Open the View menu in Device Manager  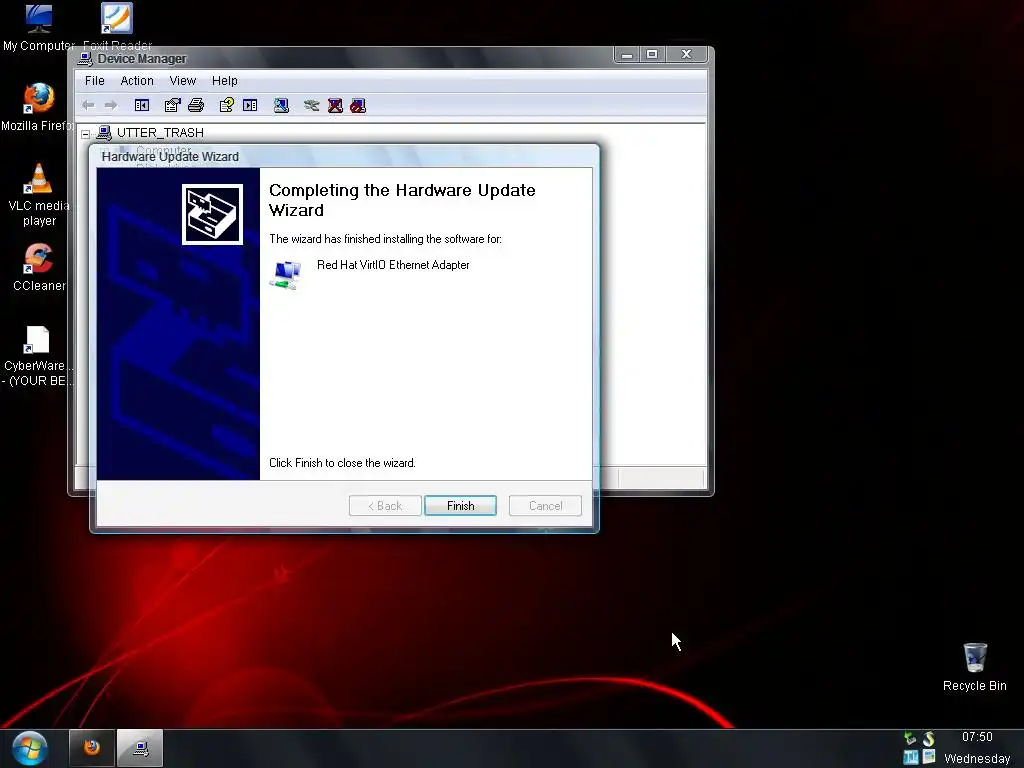(183, 80)
